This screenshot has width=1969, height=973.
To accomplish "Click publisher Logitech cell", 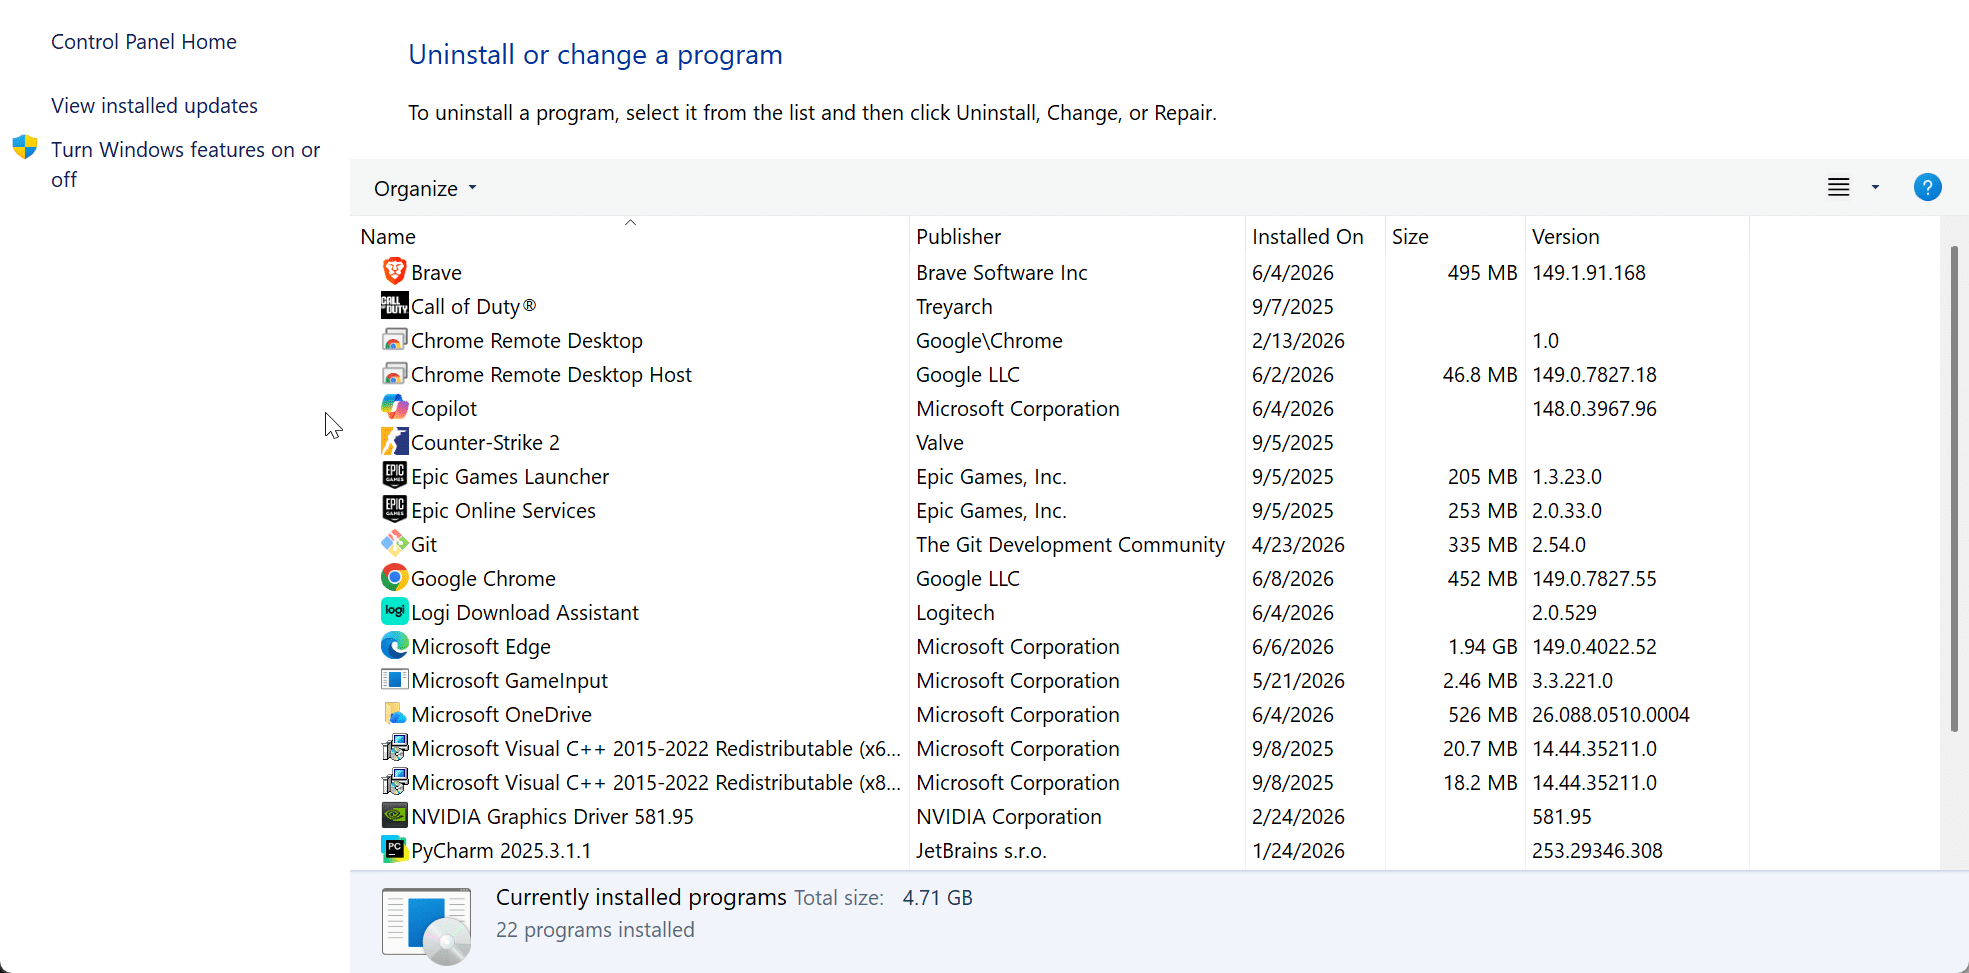I will 955,613.
